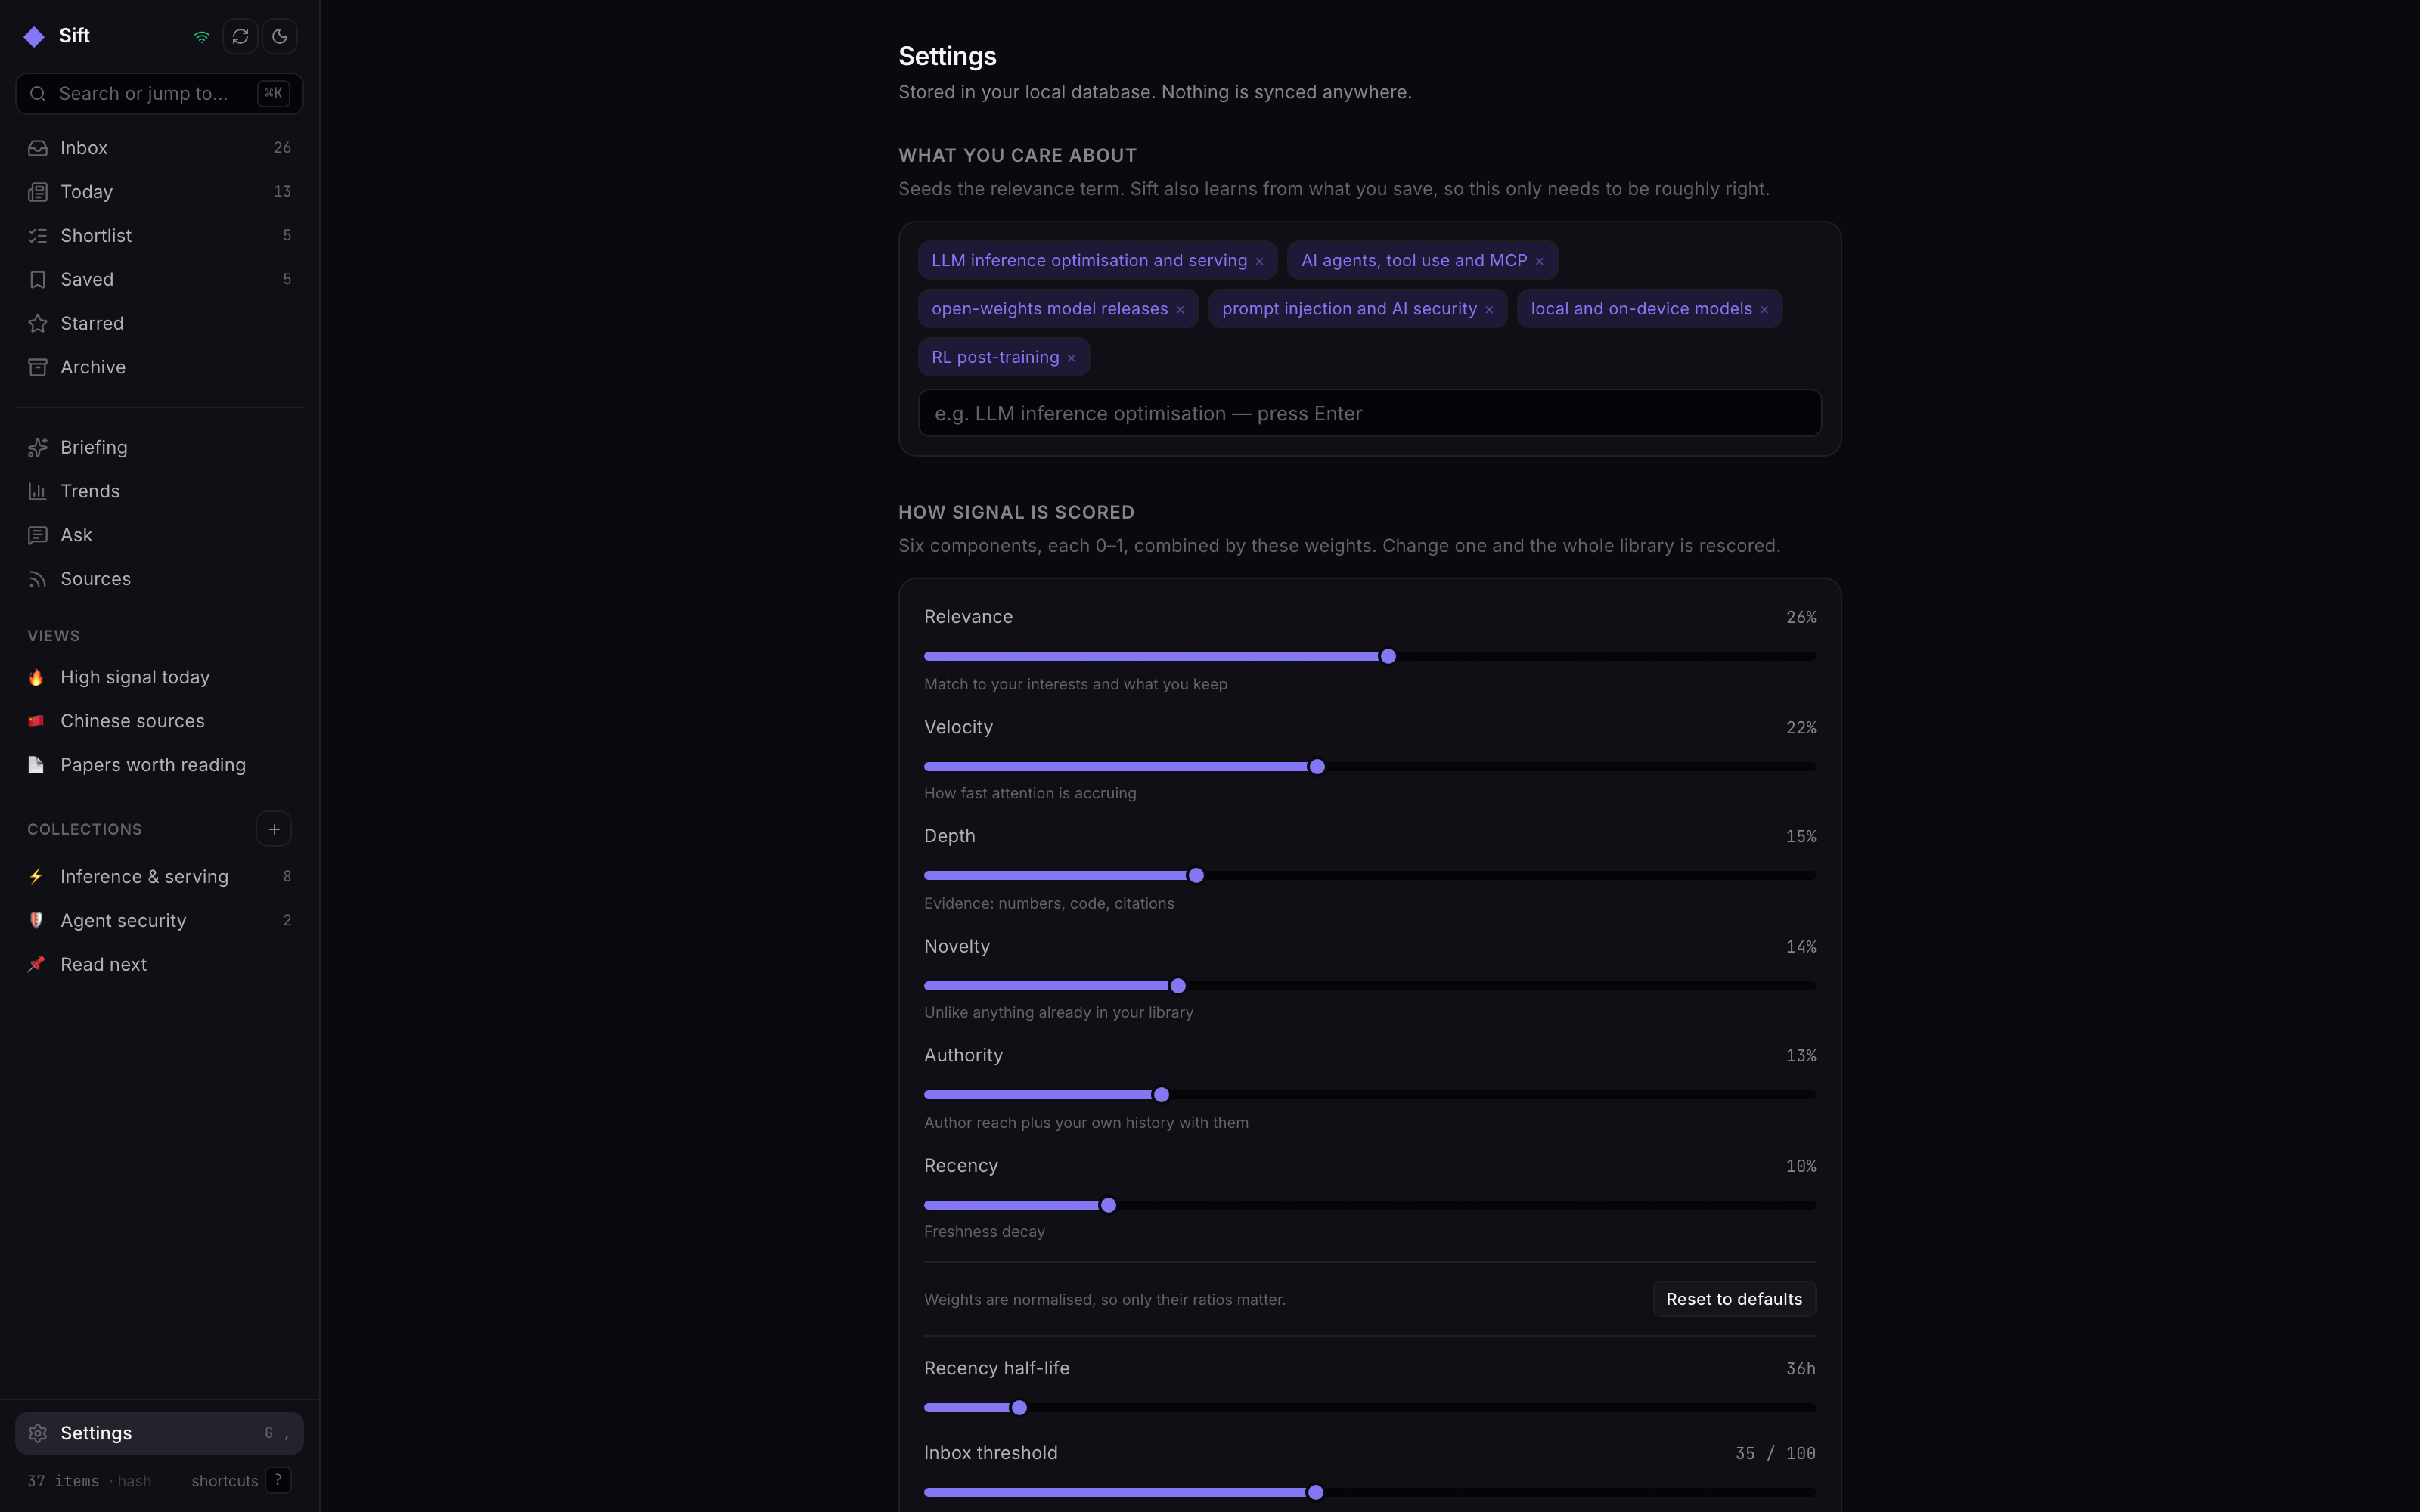Add a new collection with plus button

click(274, 830)
